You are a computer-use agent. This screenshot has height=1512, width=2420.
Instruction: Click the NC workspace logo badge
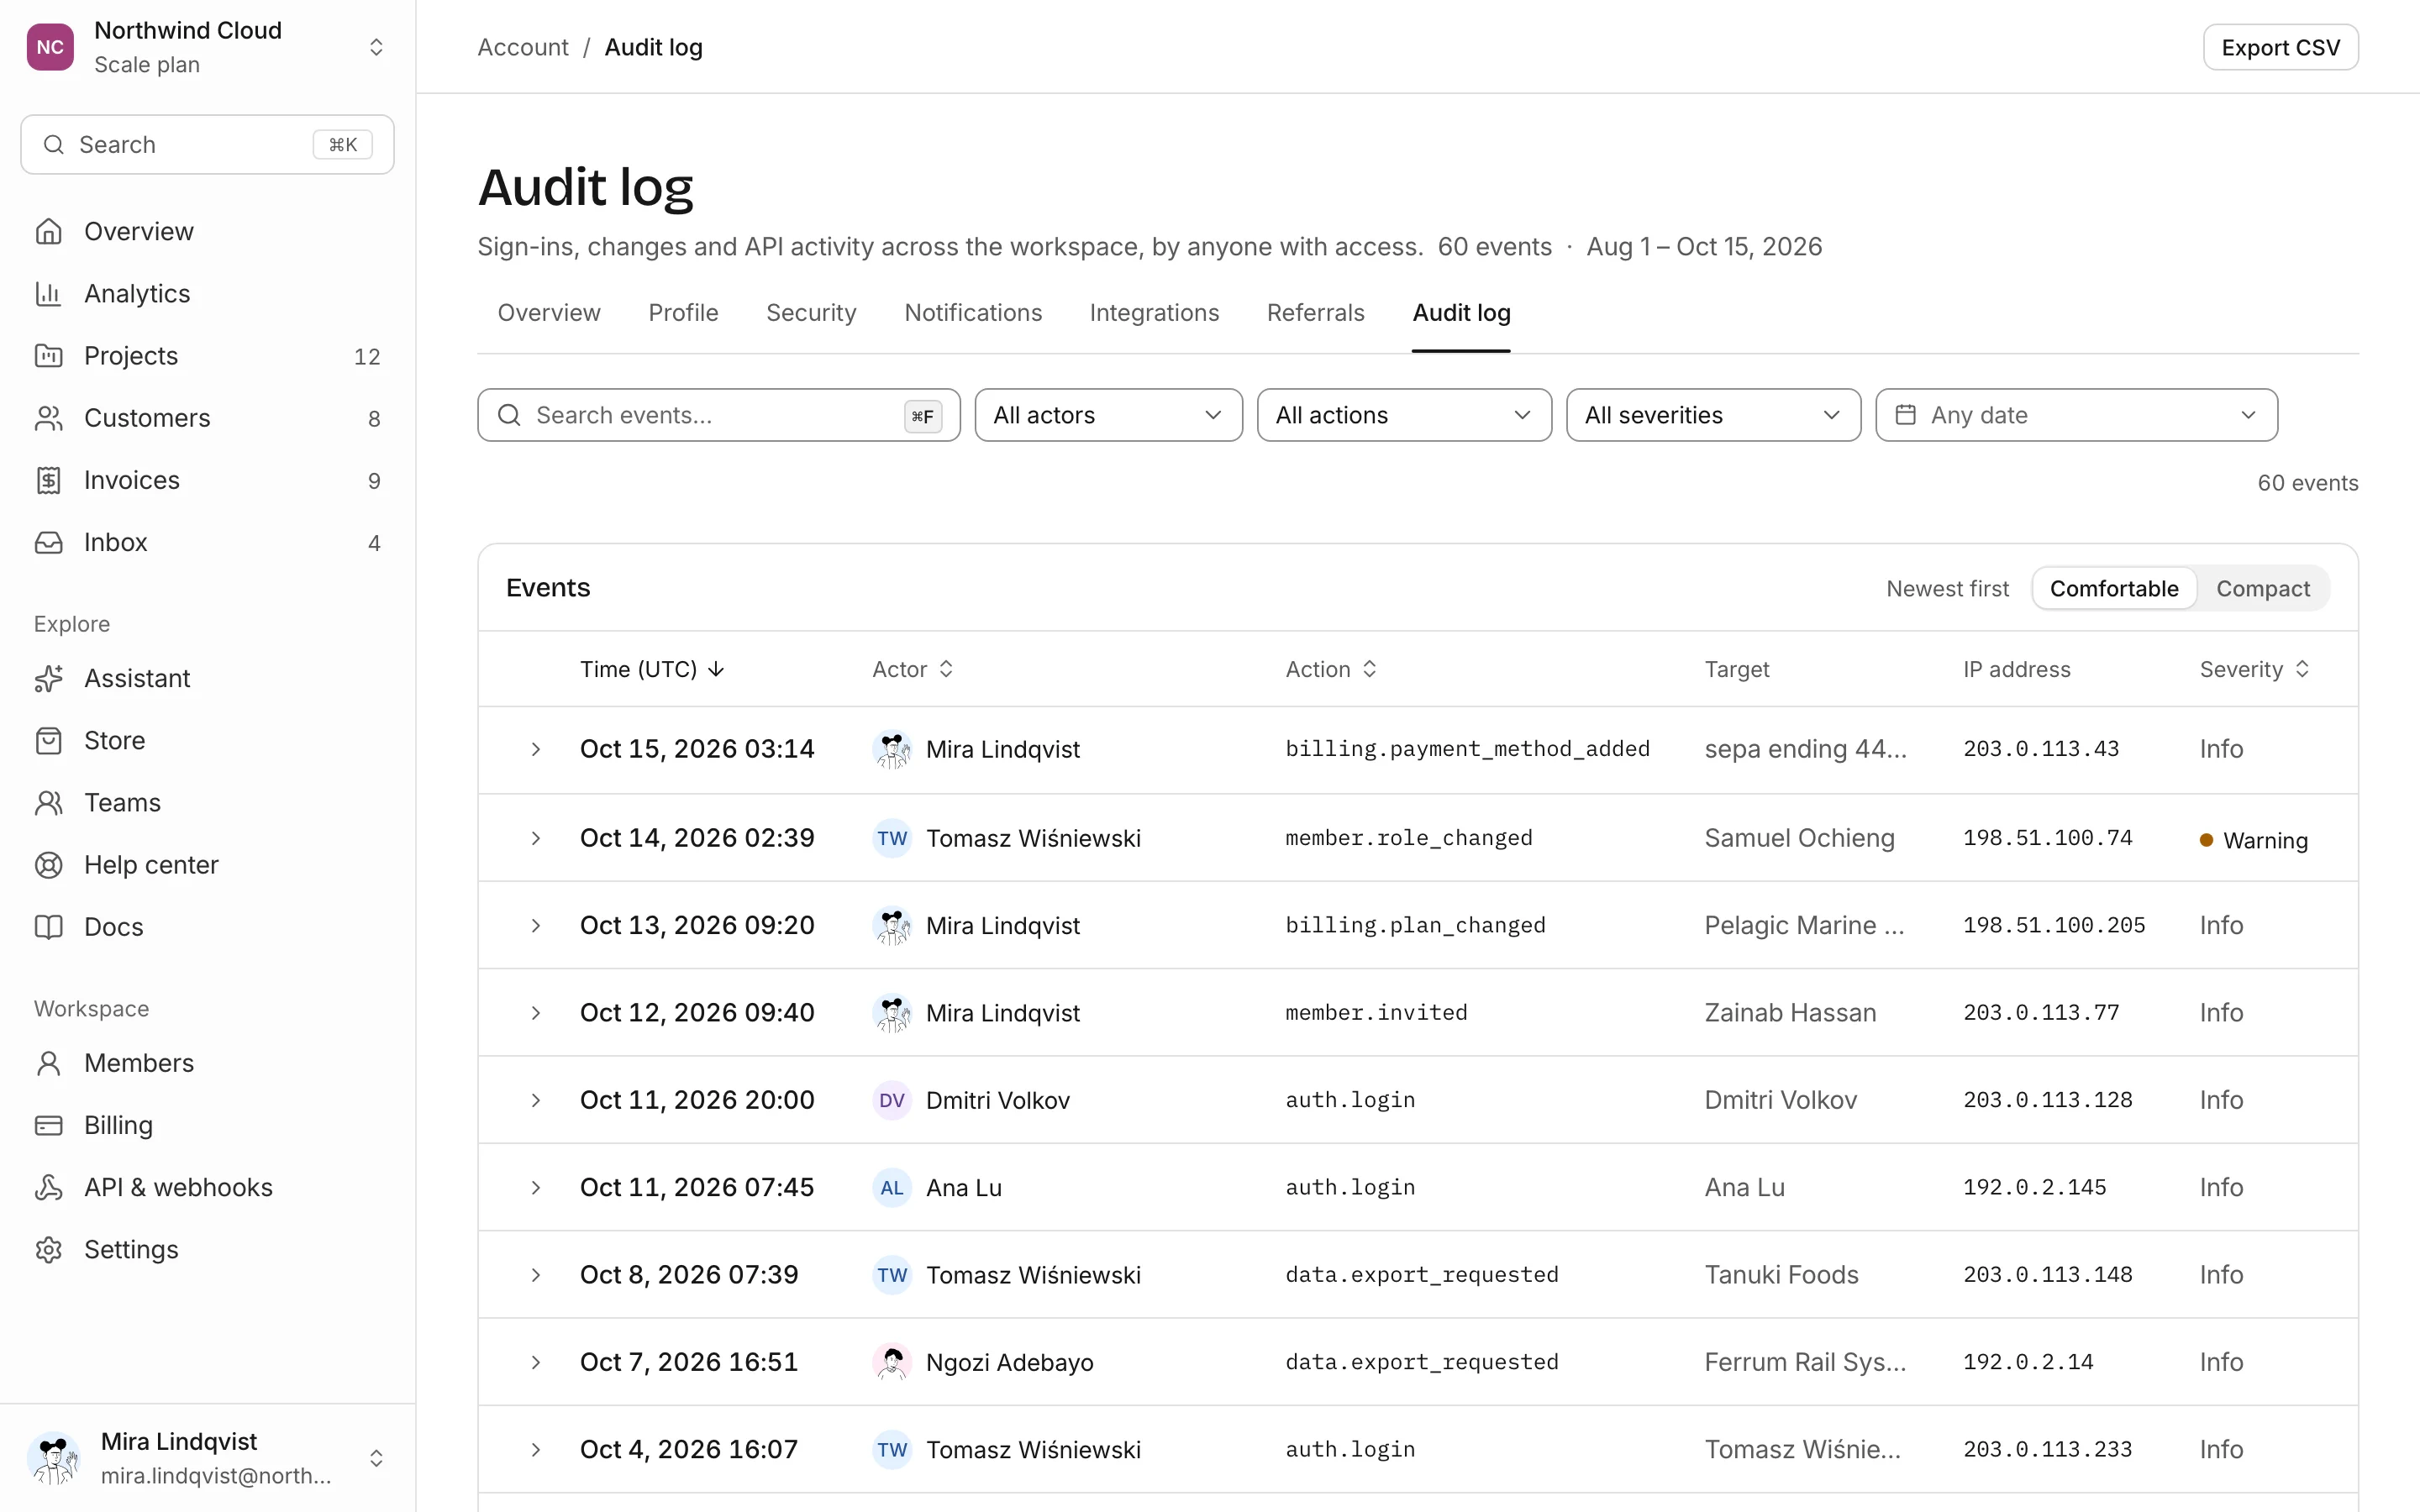pyautogui.click(x=50, y=47)
